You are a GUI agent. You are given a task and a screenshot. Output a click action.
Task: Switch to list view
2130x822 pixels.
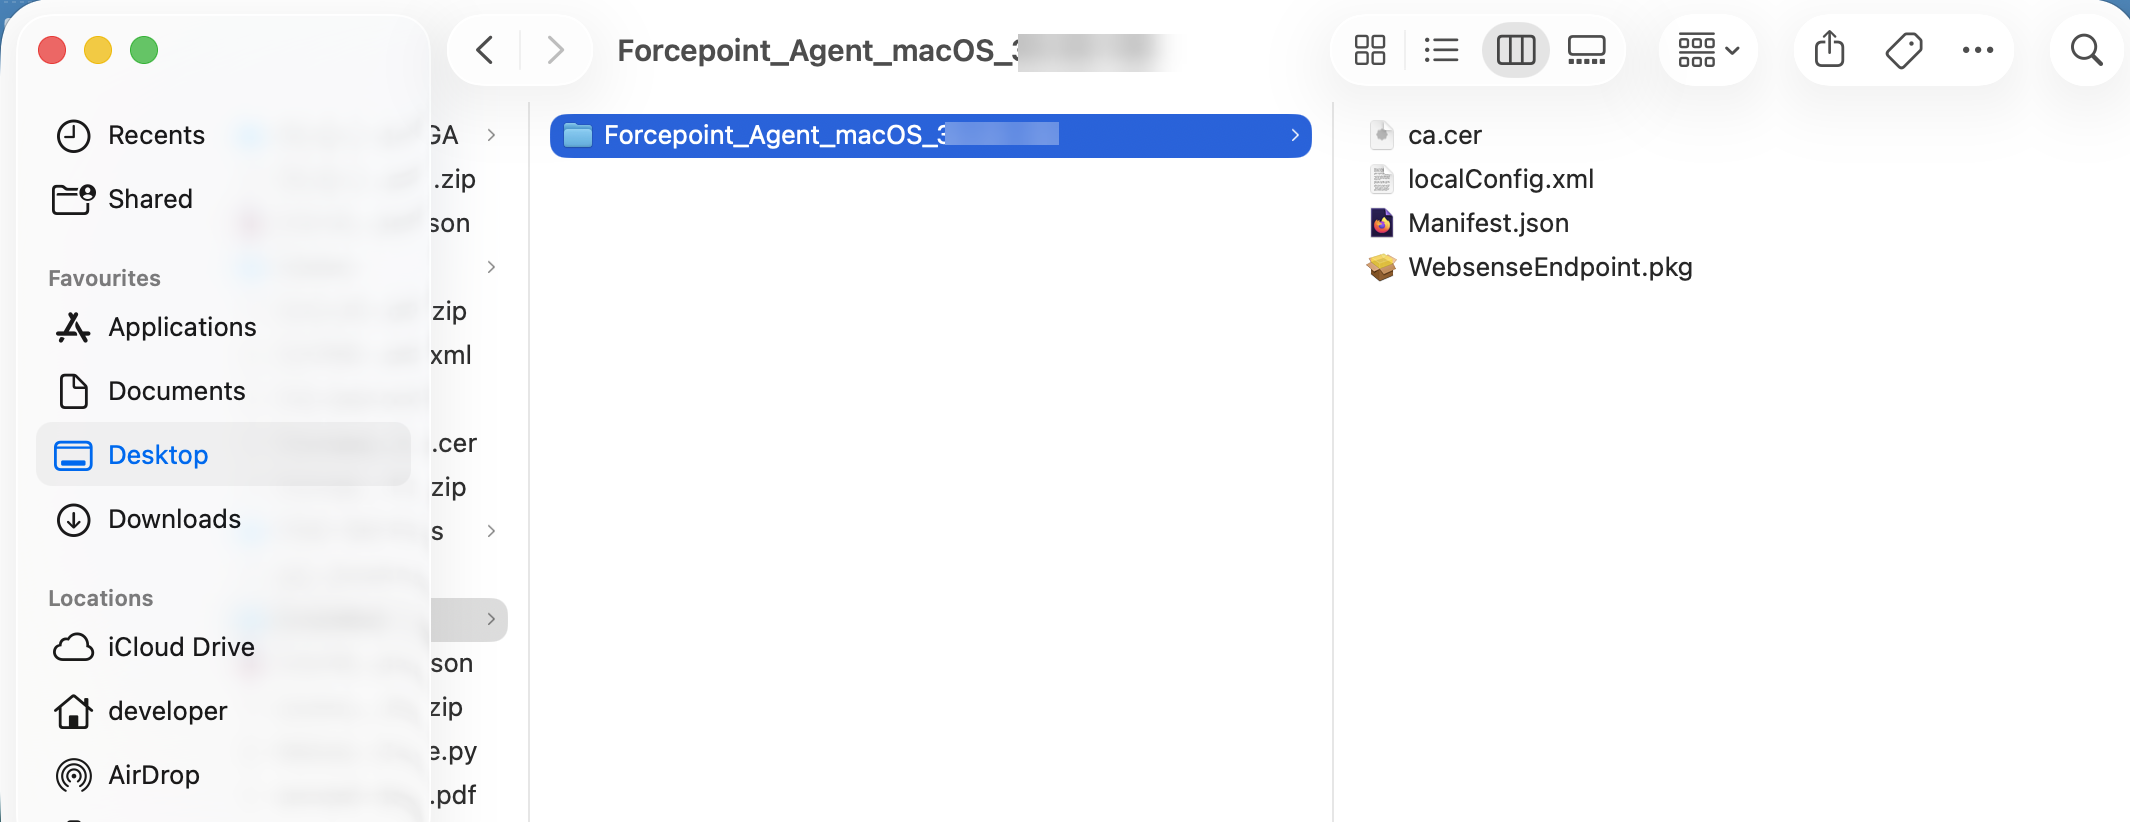pyautogui.click(x=1441, y=50)
